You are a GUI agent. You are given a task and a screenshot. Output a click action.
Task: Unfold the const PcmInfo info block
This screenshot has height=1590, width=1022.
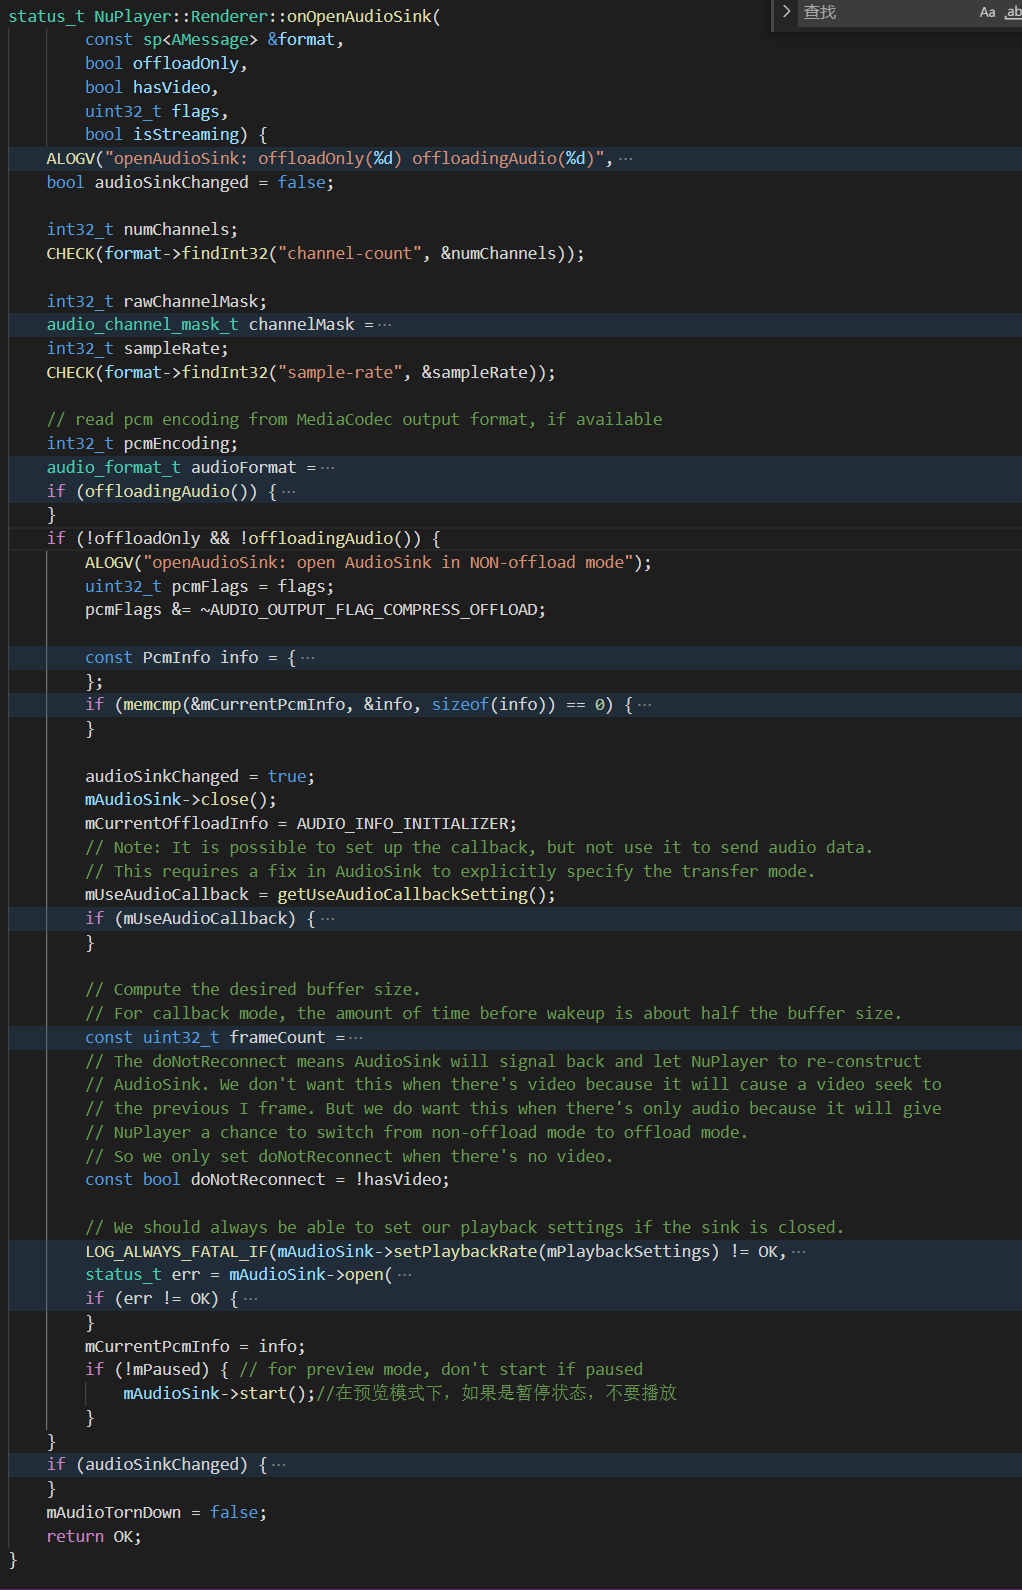(x=308, y=658)
